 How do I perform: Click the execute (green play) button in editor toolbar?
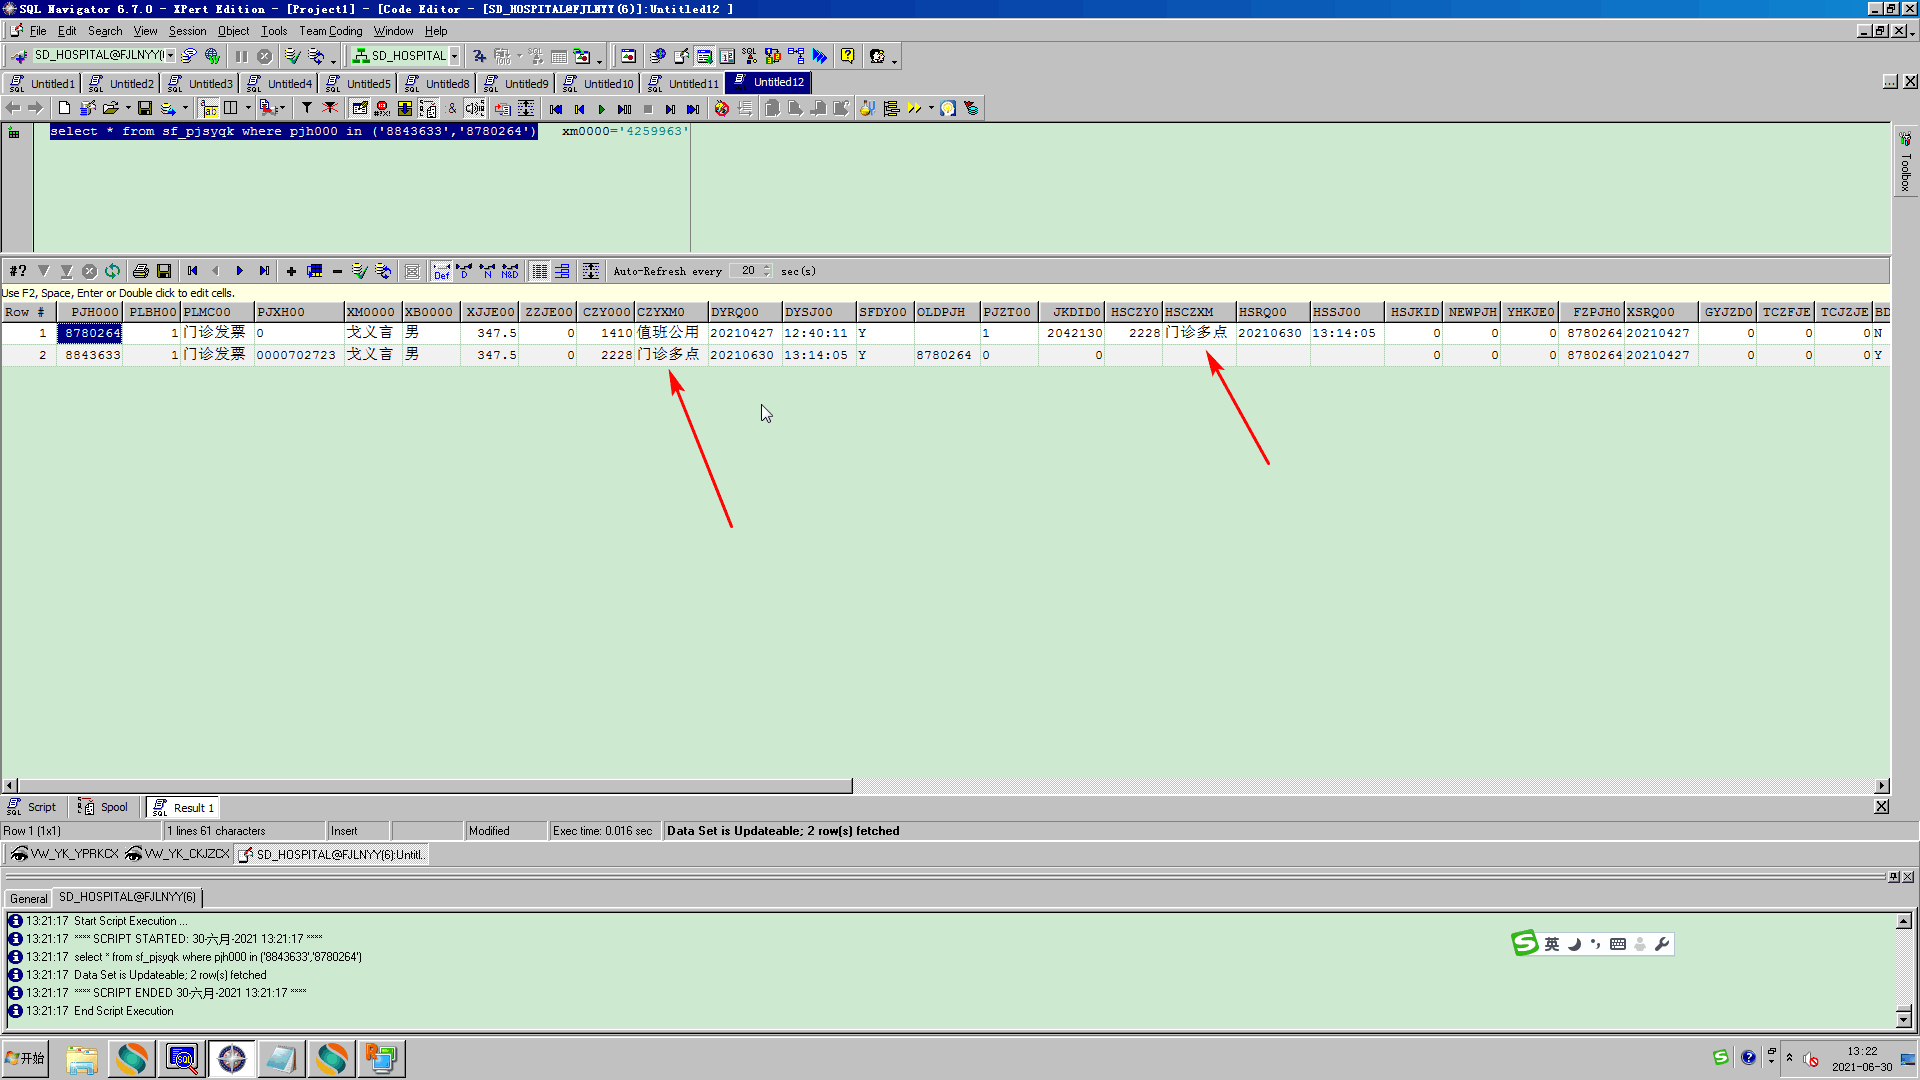tap(601, 109)
